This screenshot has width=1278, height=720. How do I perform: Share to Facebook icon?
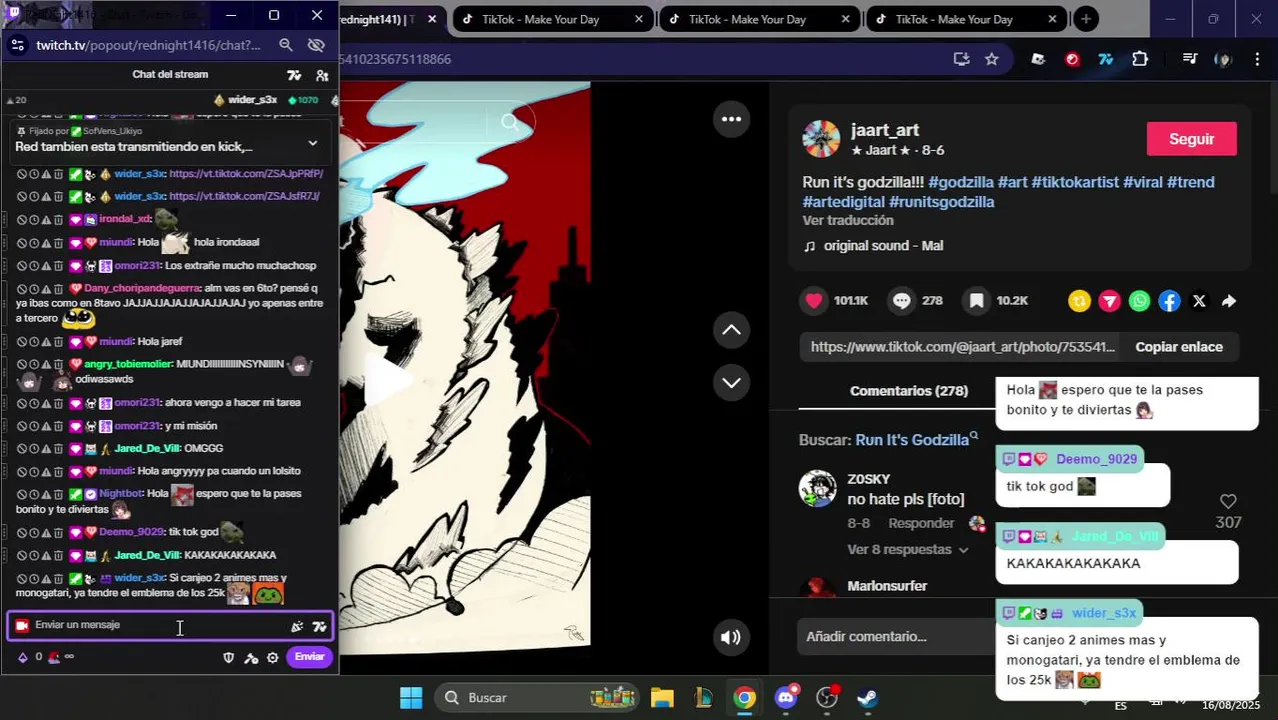(1169, 300)
